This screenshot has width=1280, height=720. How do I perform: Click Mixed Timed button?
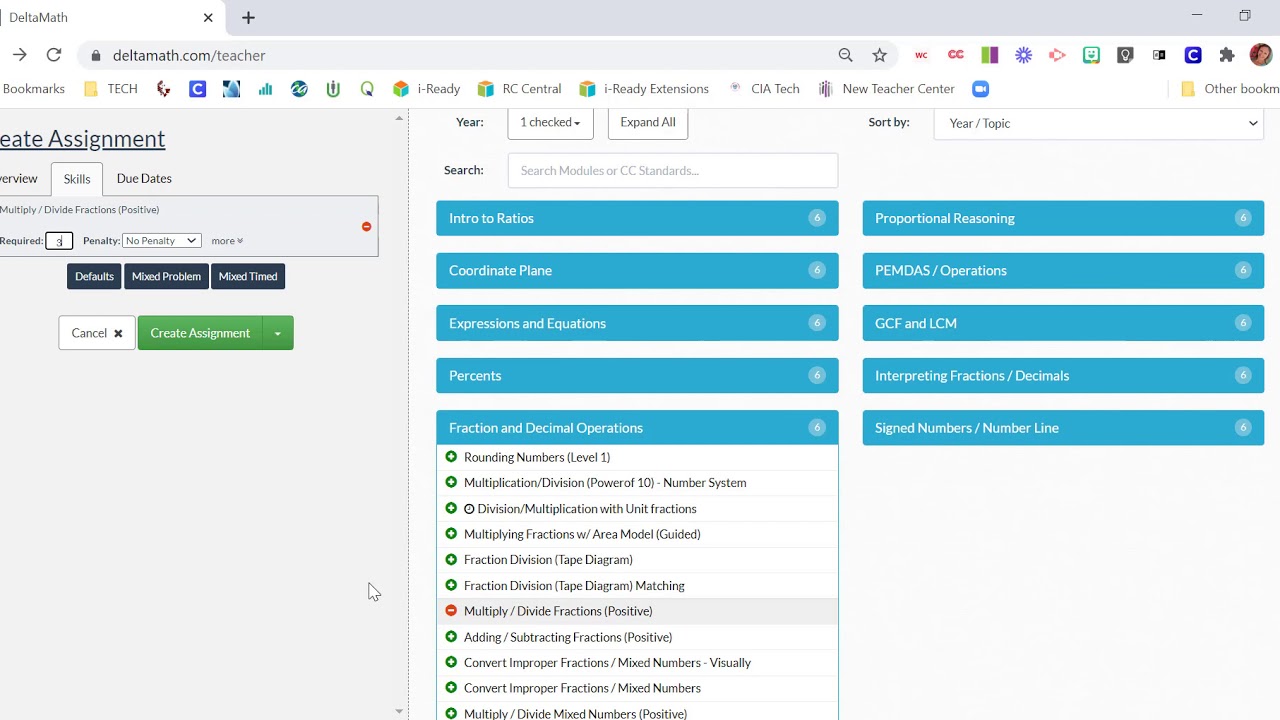248,276
